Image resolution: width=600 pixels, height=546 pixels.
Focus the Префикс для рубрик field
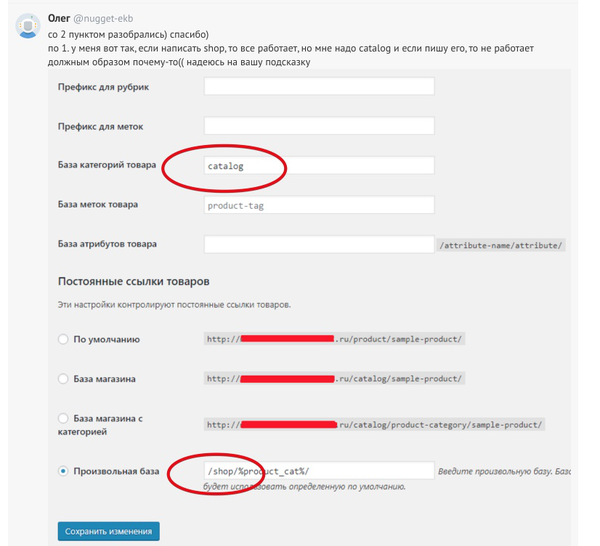click(319, 86)
